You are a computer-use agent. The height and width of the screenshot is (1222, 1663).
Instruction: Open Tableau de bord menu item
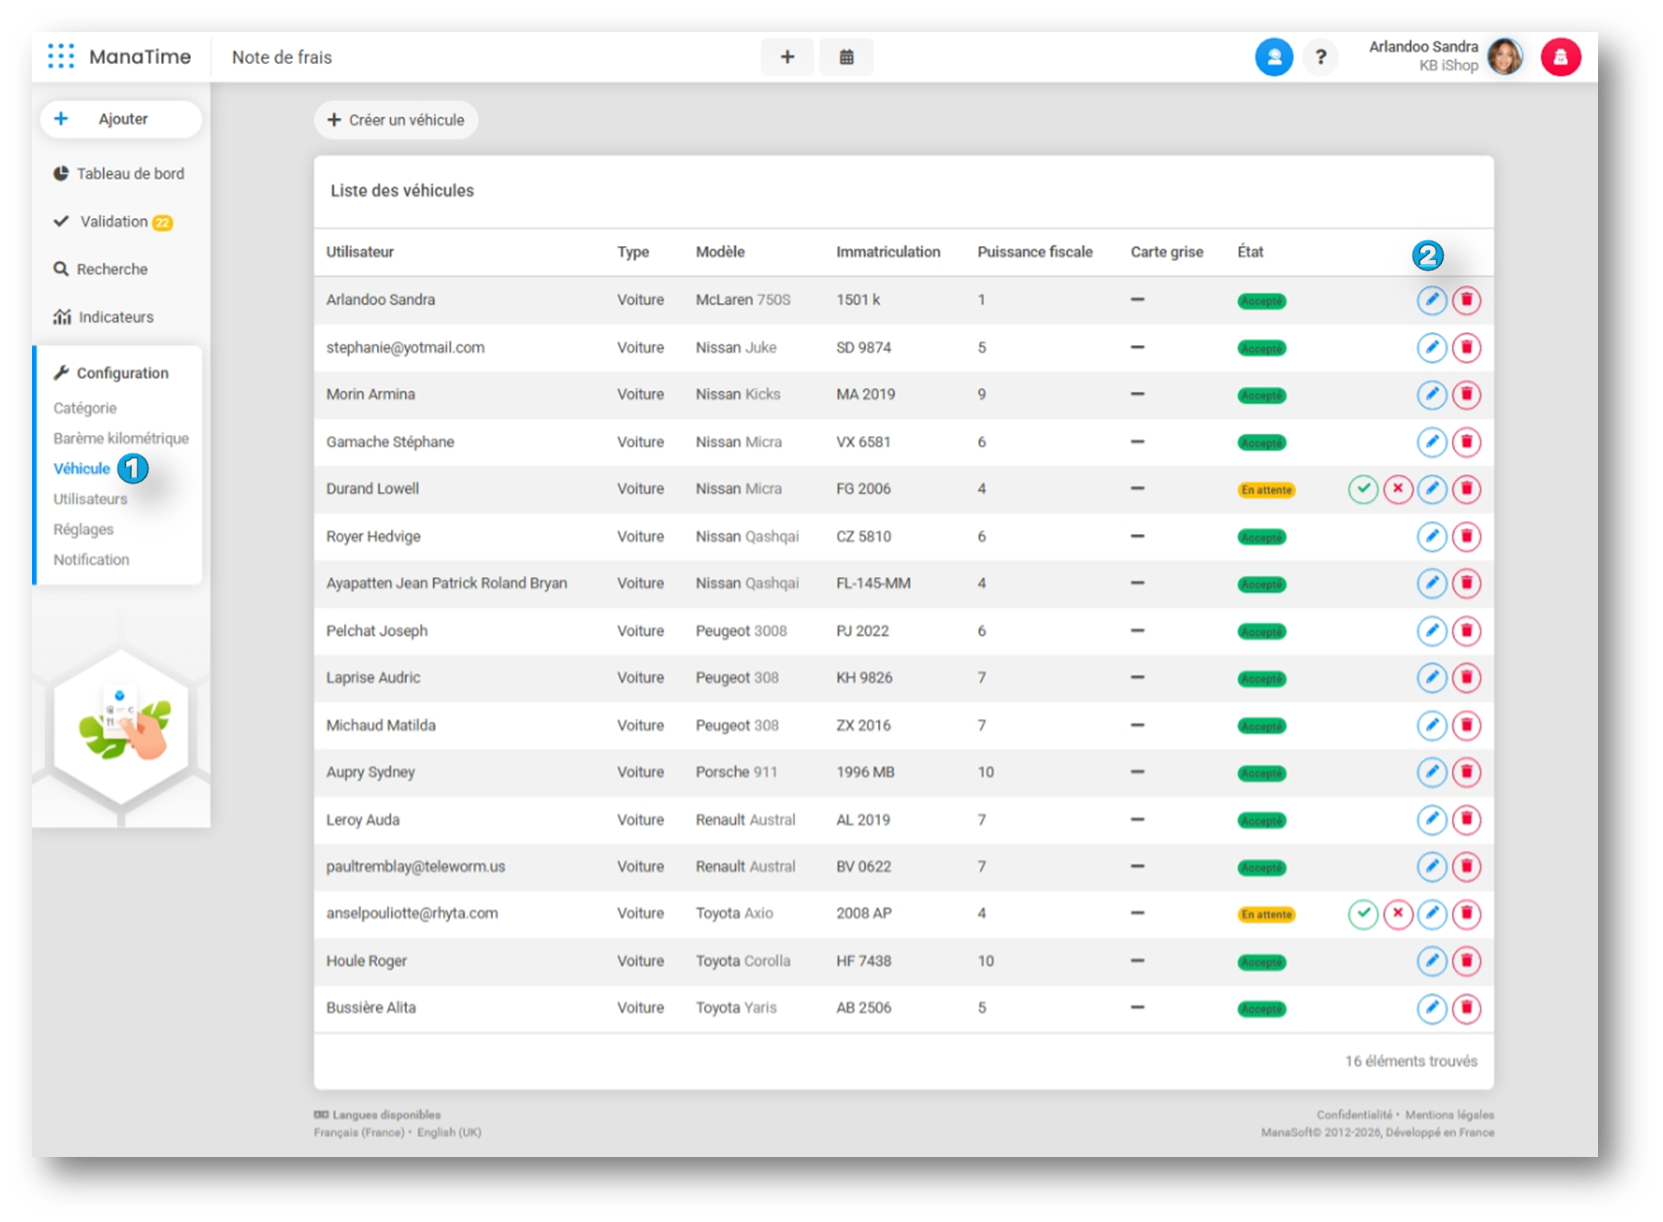[x=130, y=174]
